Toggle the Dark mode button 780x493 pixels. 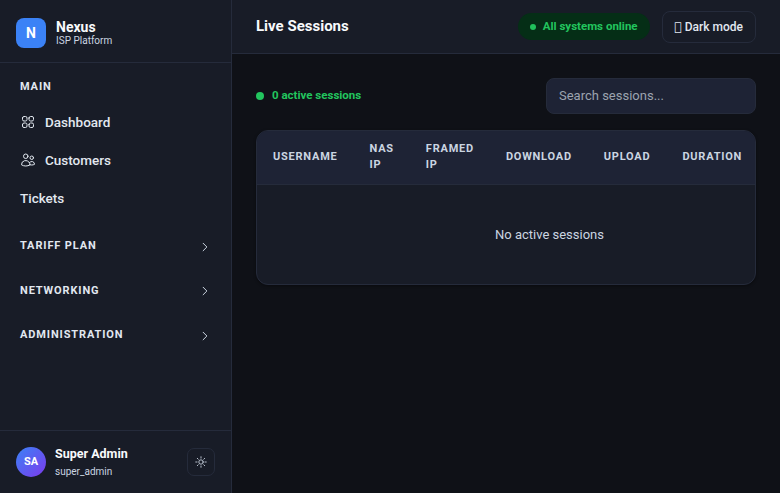click(708, 27)
